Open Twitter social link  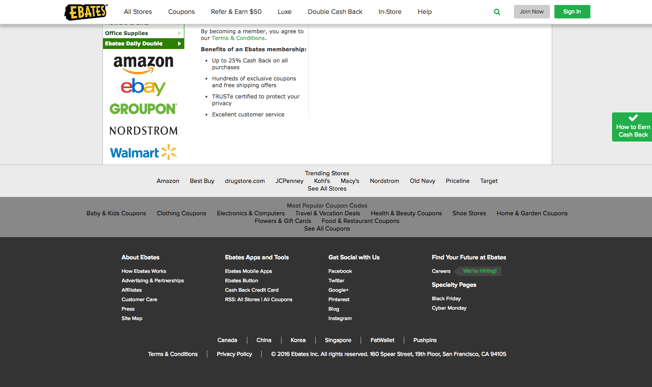(336, 281)
